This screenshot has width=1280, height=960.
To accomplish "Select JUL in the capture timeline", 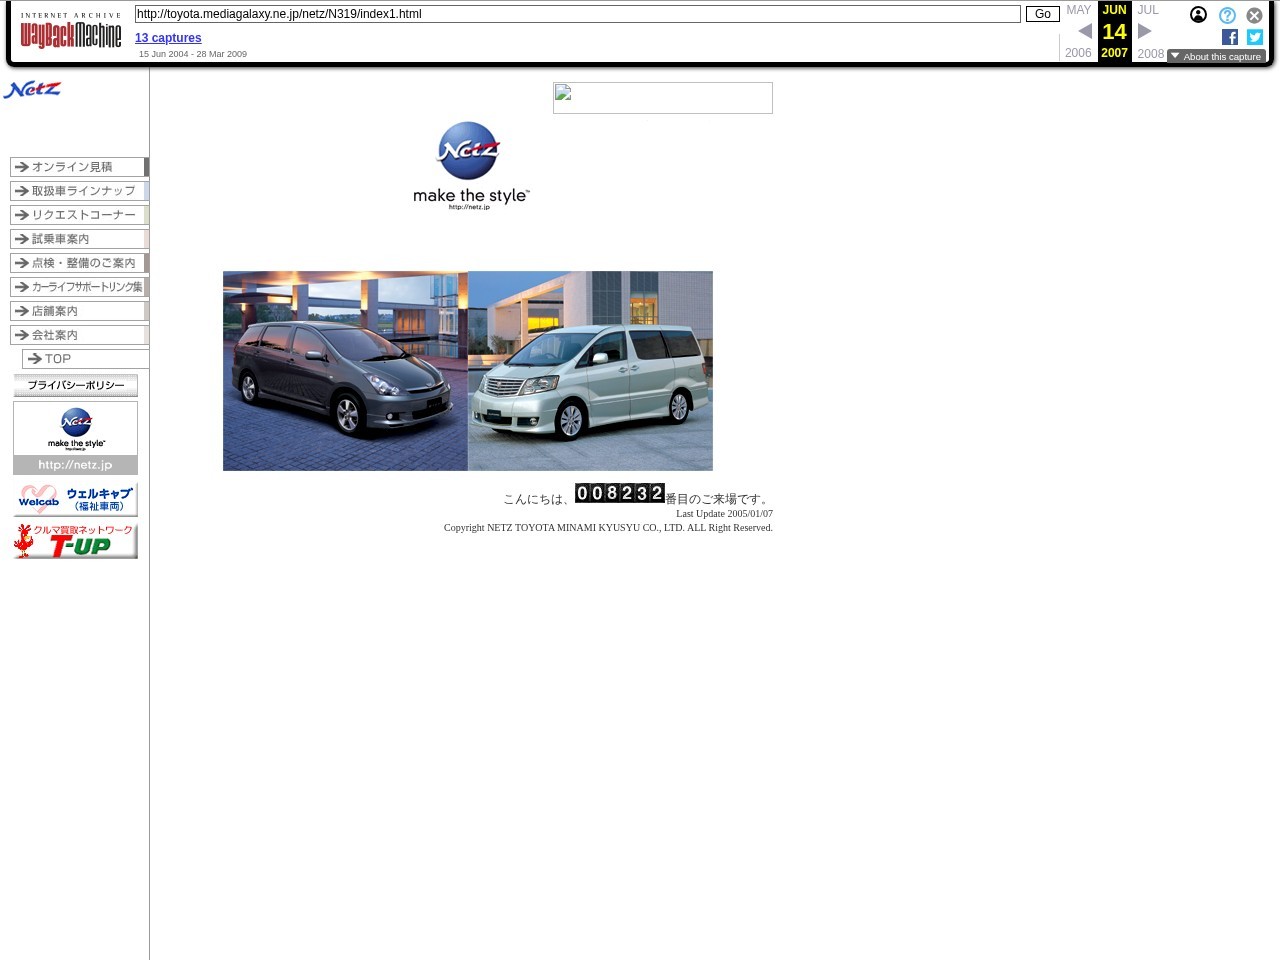I will pyautogui.click(x=1148, y=10).
